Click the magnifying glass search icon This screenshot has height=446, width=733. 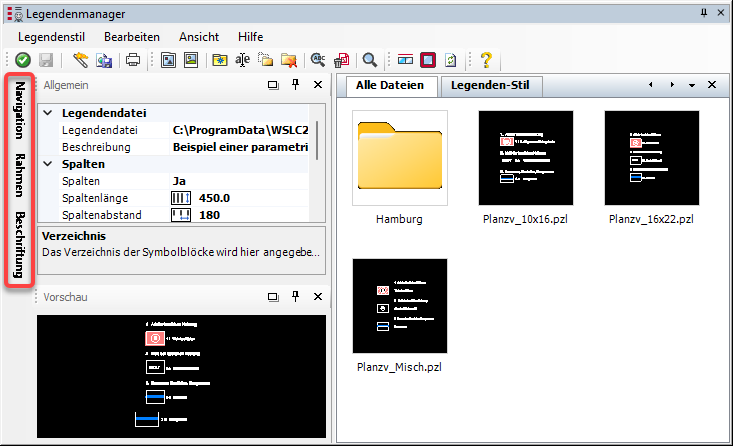tap(370, 60)
